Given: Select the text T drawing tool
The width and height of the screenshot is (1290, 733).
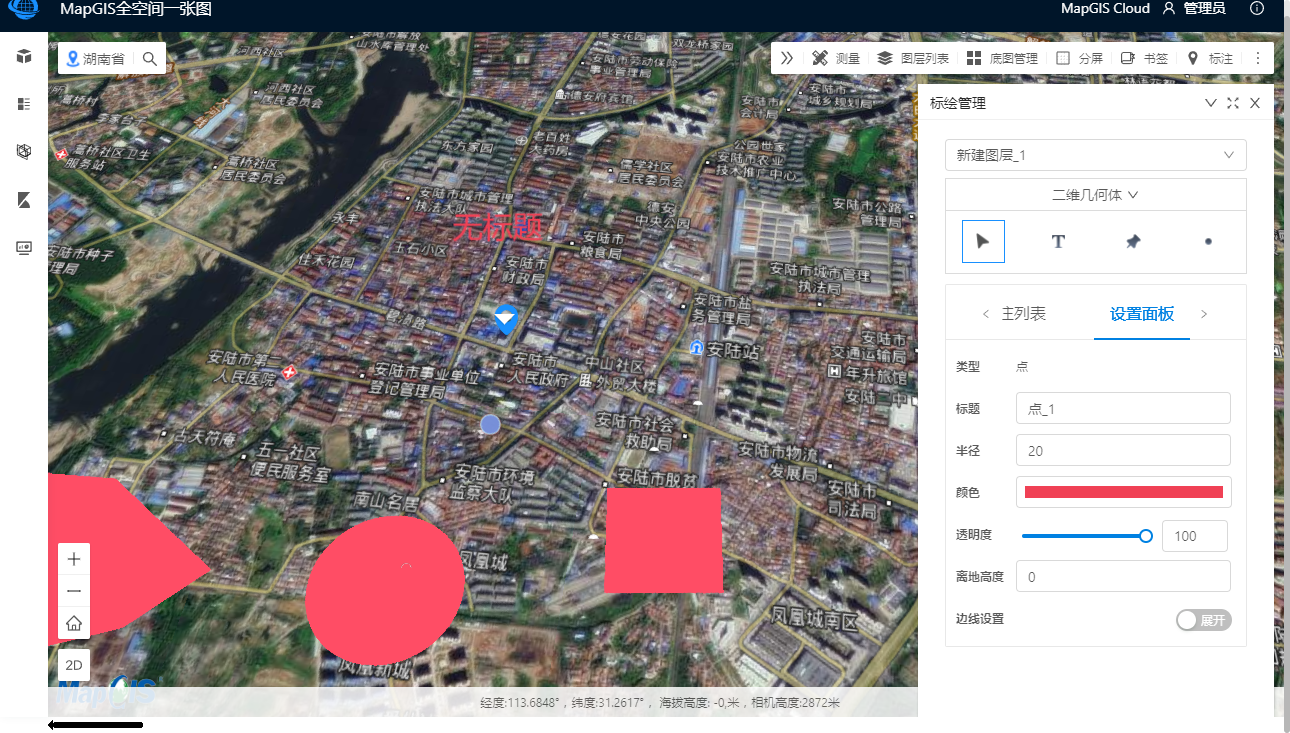Looking at the screenshot, I should pyautogui.click(x=1058, y=241).
